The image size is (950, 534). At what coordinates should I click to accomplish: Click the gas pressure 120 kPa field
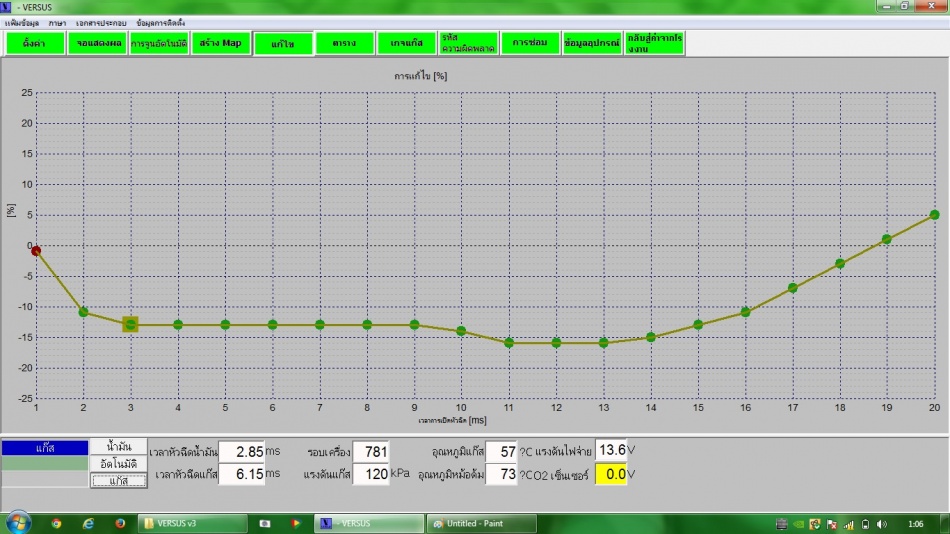tap(371, 474)
